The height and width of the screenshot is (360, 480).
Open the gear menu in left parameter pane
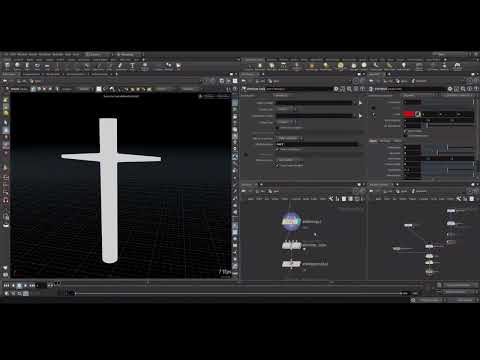pos(336,89)
